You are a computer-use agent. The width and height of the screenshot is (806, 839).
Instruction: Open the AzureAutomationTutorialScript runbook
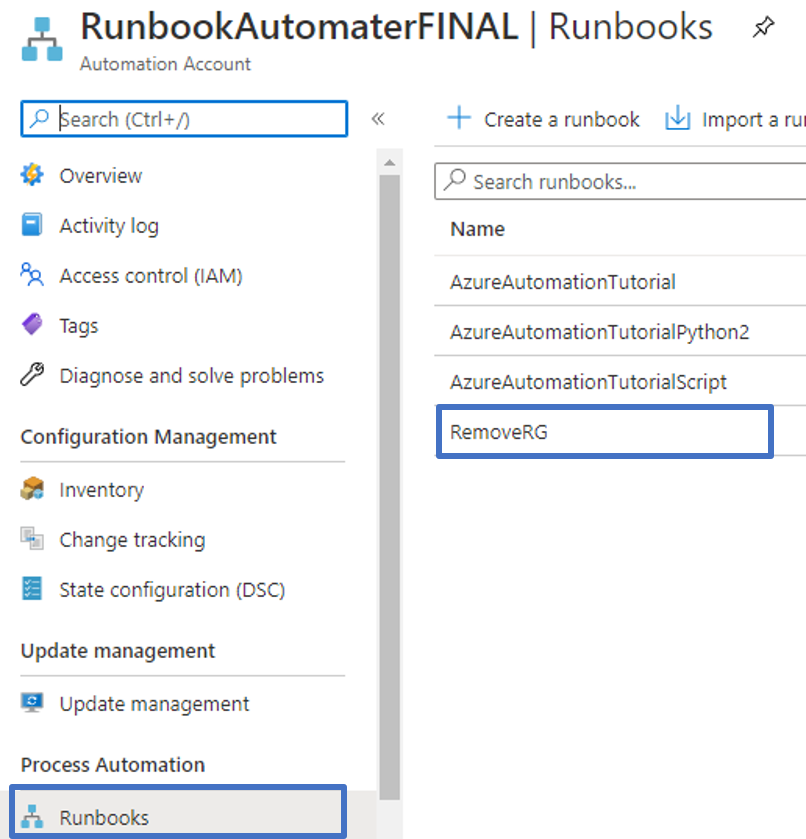coord(588,382)
